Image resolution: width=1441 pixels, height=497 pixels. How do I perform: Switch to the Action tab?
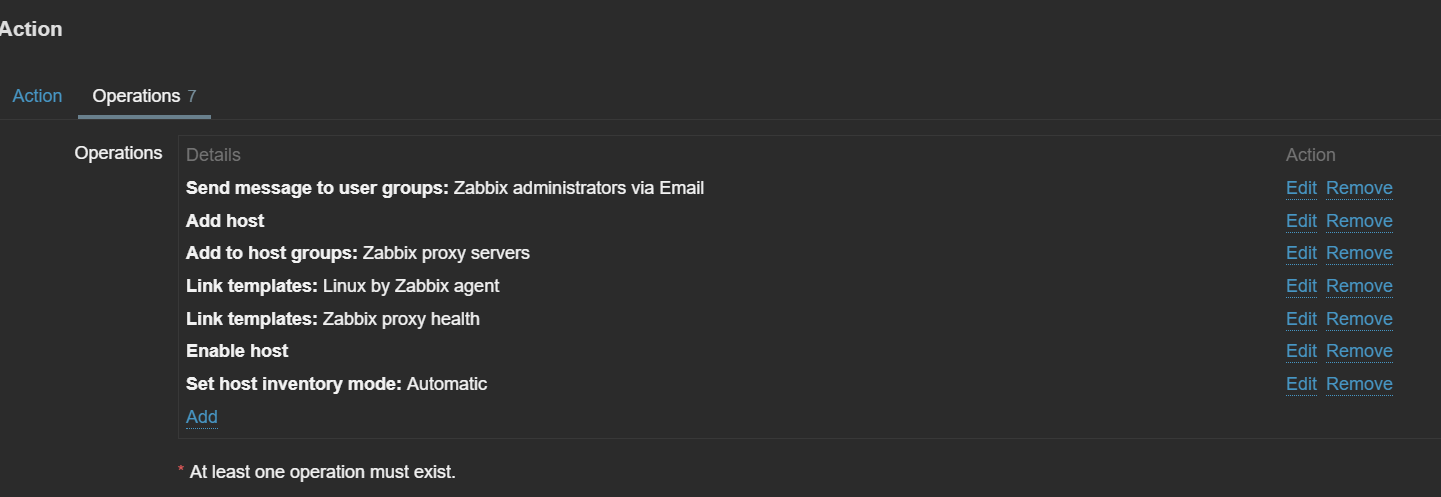click(x=37, y=96)
